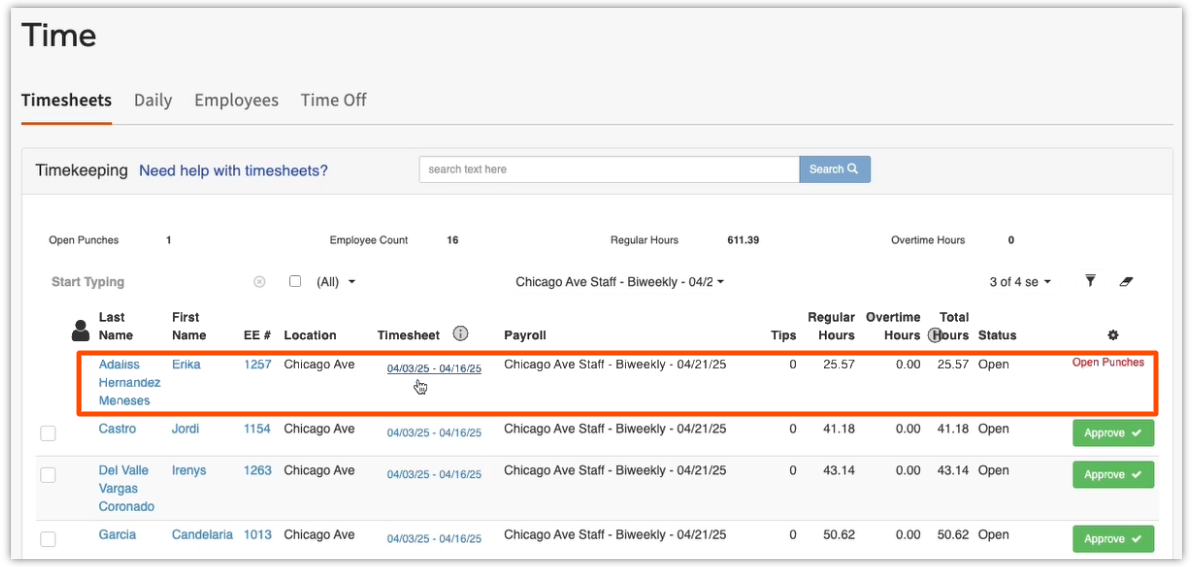Open the Time Off tab

333,100
